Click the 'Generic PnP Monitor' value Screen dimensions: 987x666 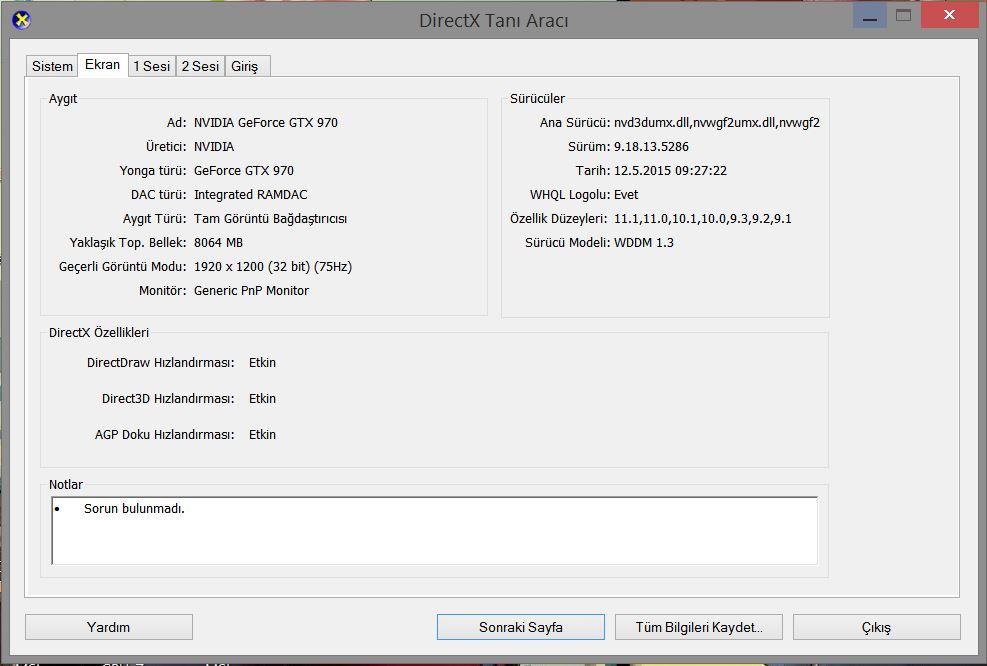pos(251,290)
